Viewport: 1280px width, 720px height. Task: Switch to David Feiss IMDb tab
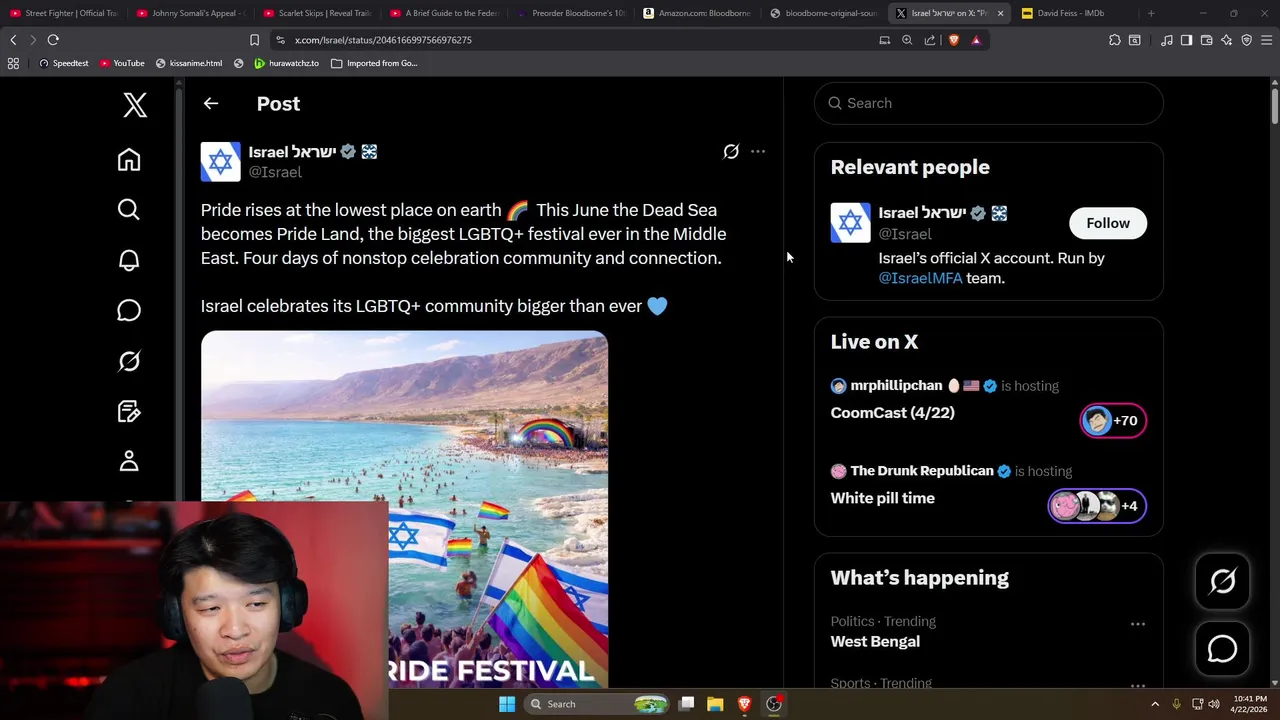click(1070, 13)
